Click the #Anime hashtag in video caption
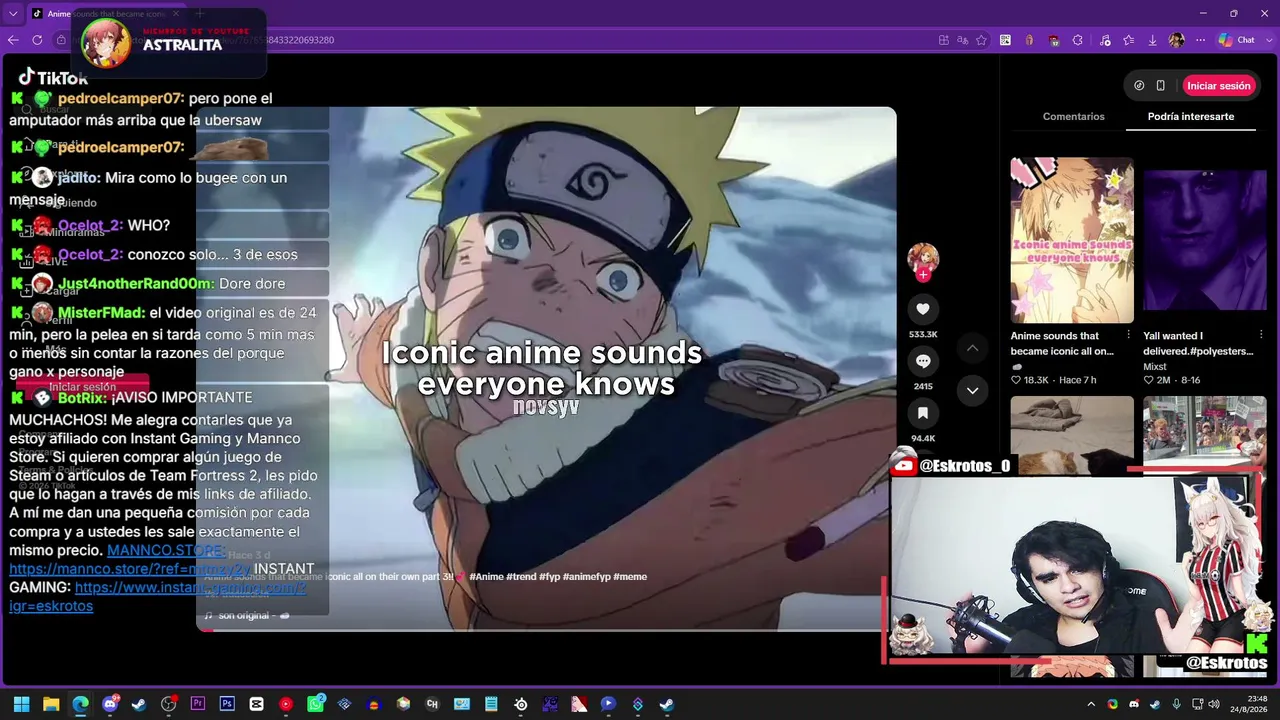Screen dimensions: 1280x720 click(x=486, y=577)
